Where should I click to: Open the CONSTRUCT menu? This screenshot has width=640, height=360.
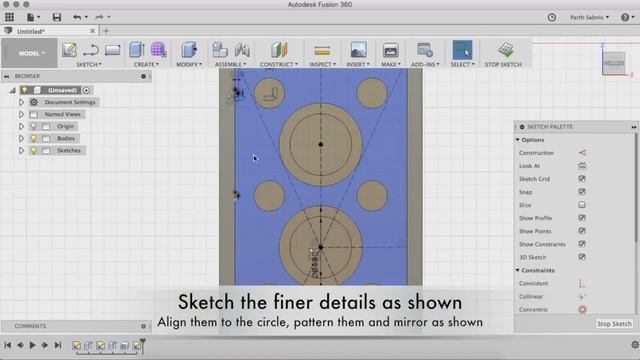tap(279, 64)
